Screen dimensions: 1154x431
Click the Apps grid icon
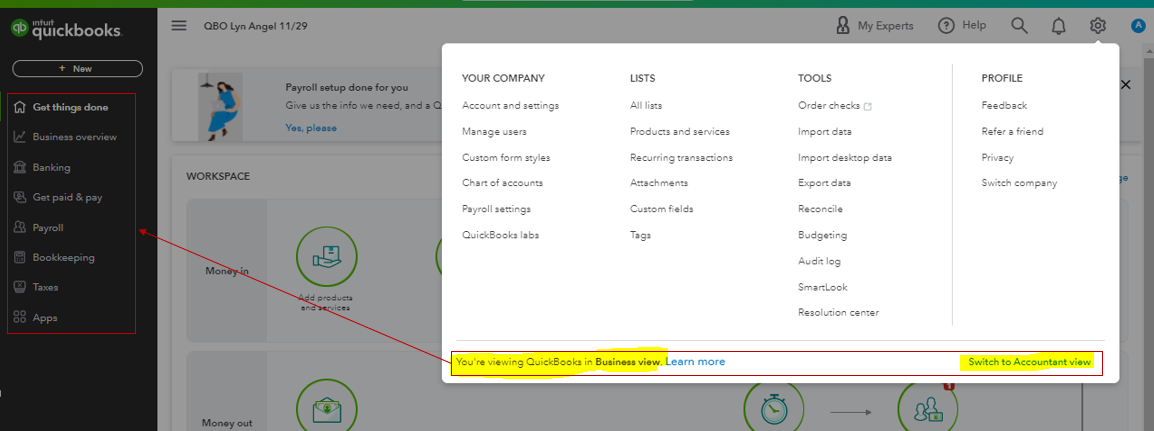(x=21, y=318)
